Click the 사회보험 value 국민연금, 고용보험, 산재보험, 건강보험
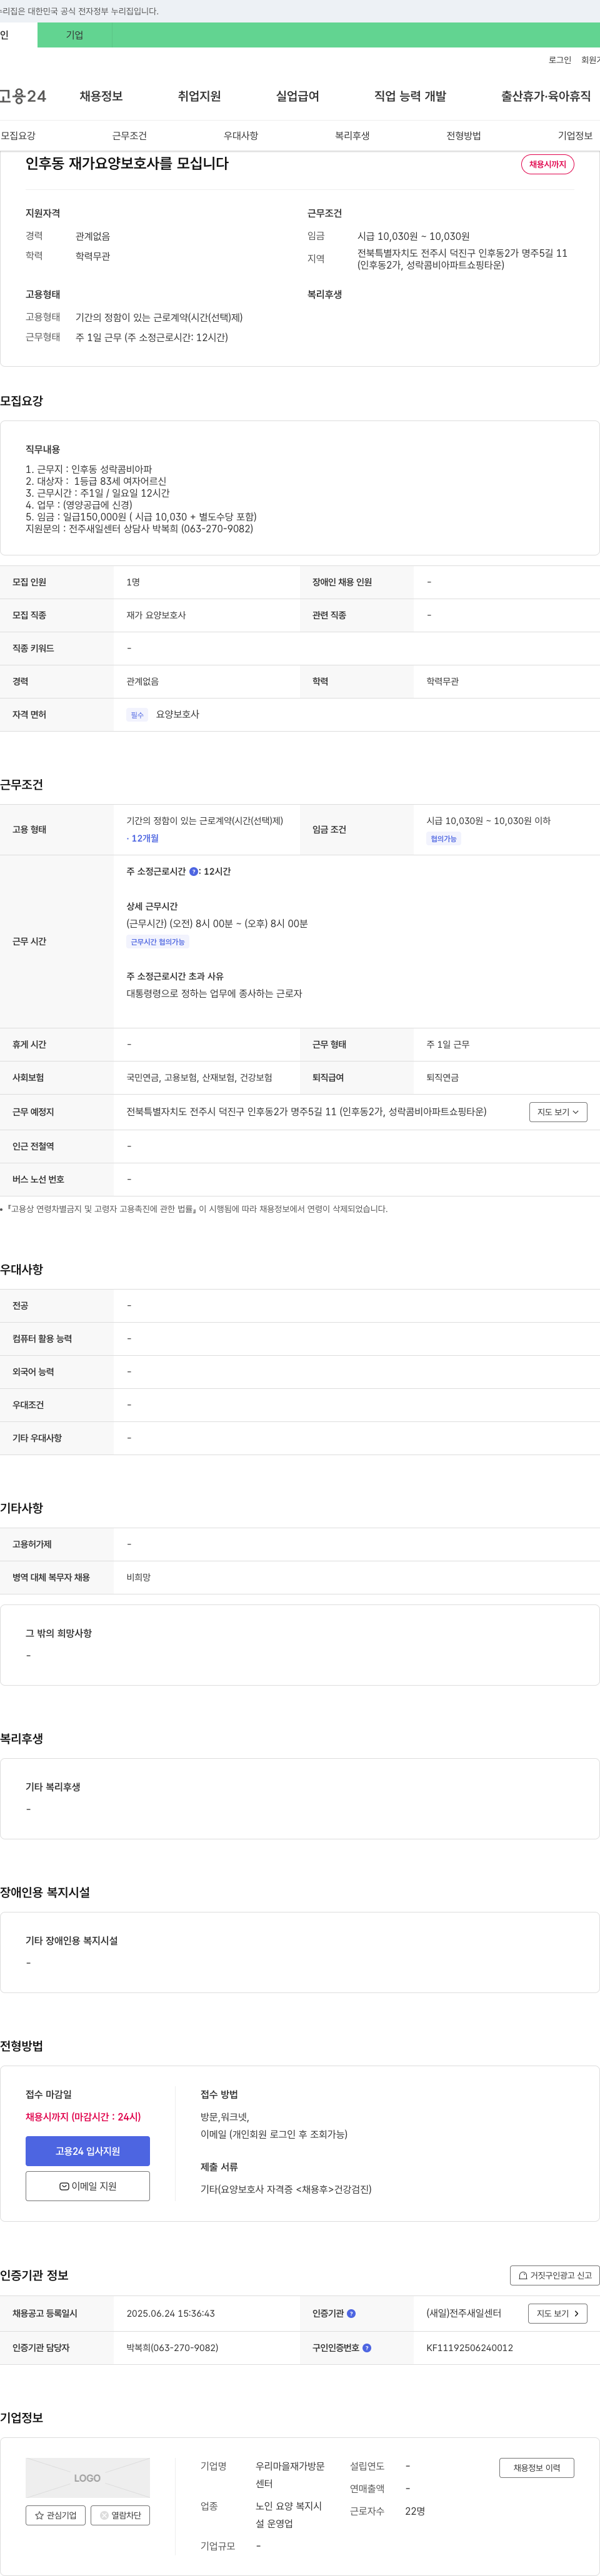Image resolution: width=600 pixels, height=2576 pixels. pyautogui.click(x=199, y=1078)
